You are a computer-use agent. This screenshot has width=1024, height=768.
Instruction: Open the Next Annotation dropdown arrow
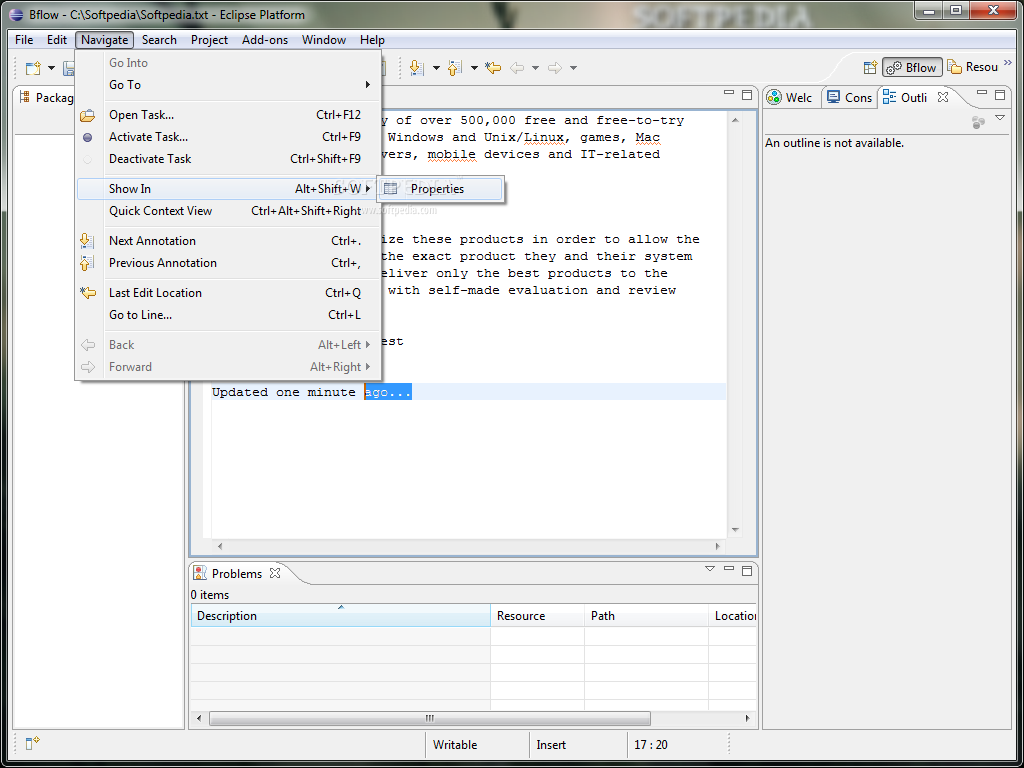tap(436, 68)
